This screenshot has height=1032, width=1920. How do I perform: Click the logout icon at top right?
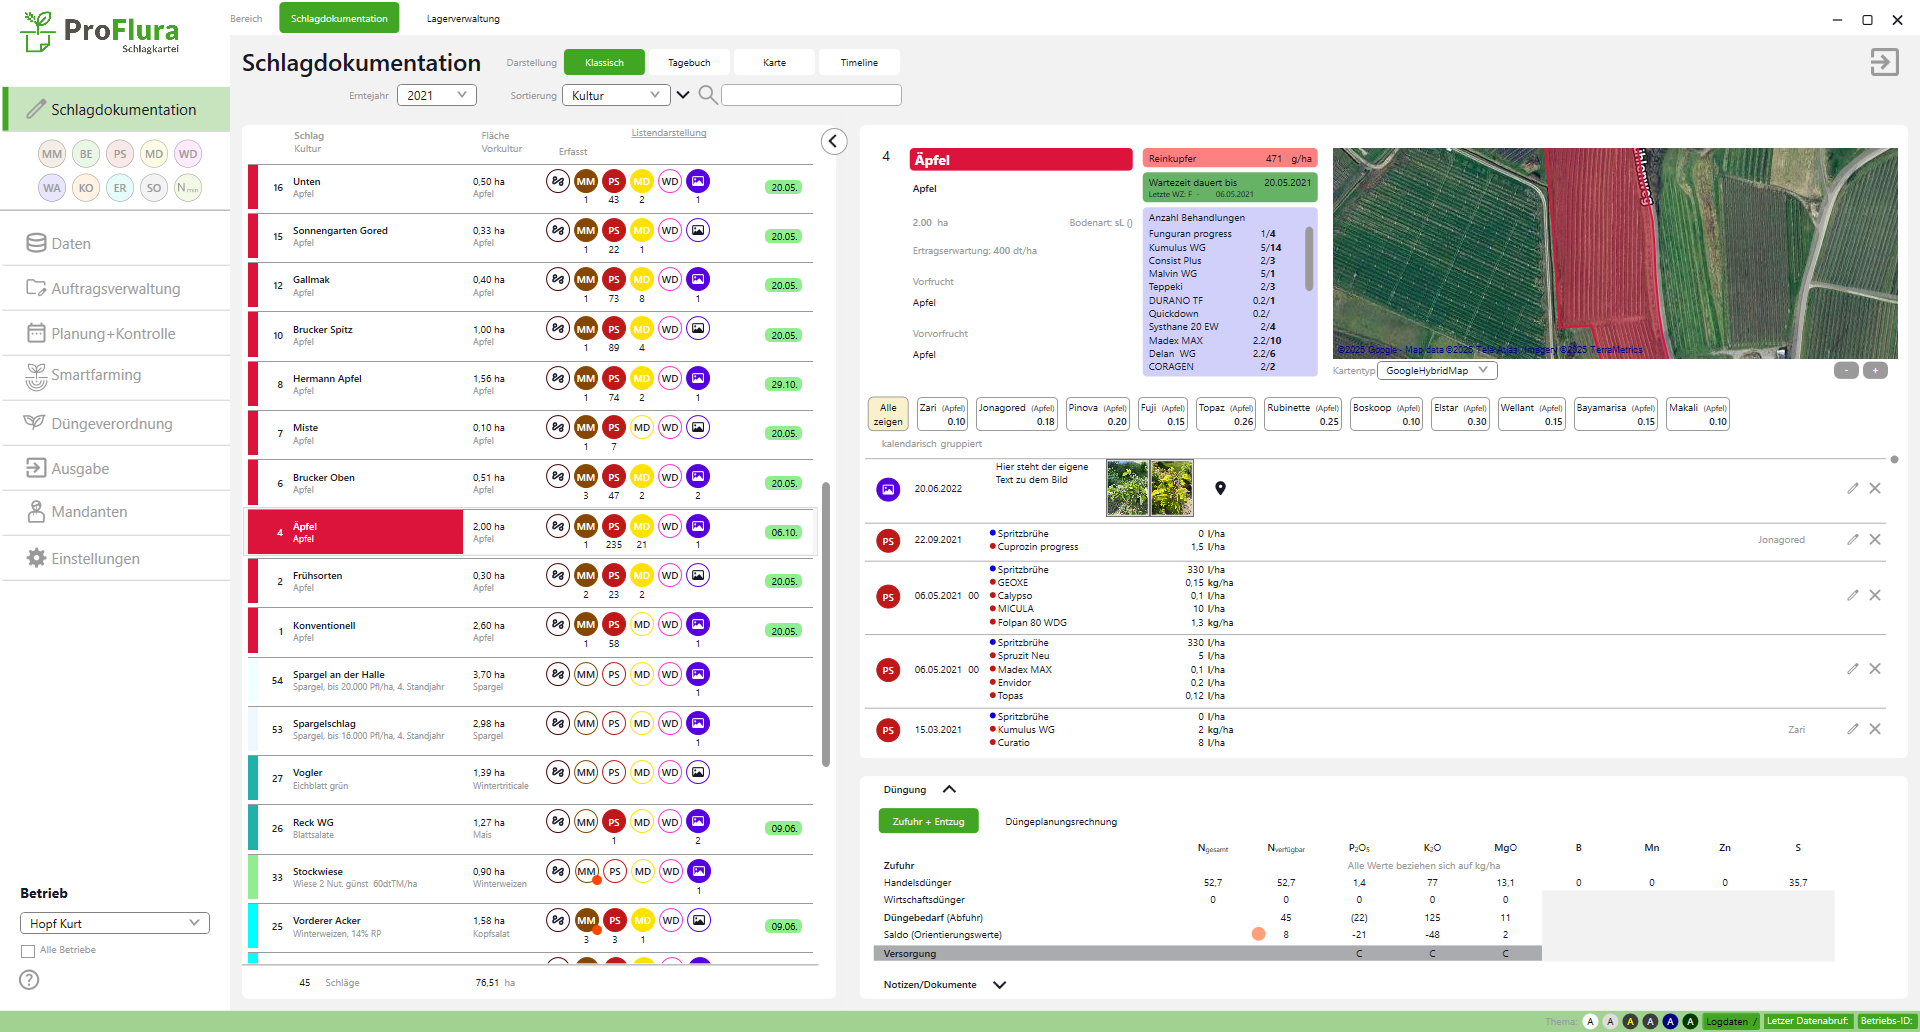pos(1884,62)
